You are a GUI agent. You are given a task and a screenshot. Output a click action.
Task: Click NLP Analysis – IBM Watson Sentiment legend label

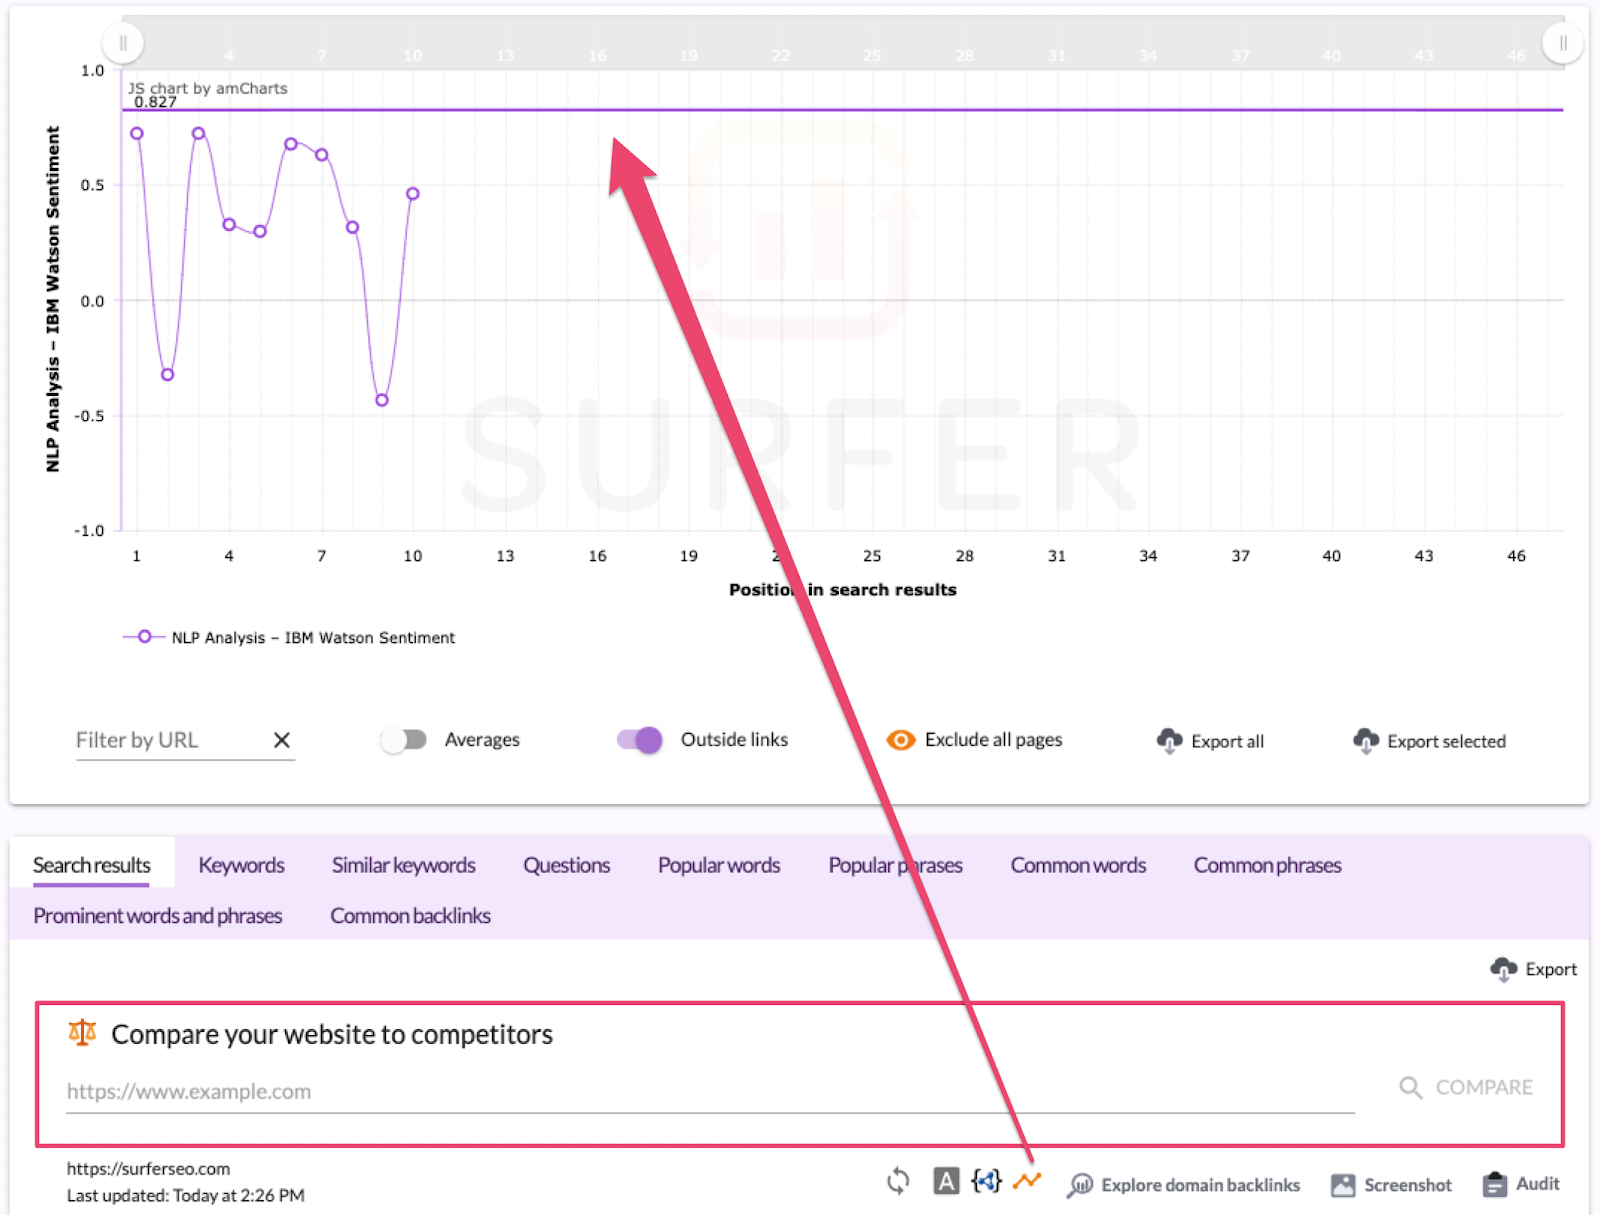tap(313, 638)
